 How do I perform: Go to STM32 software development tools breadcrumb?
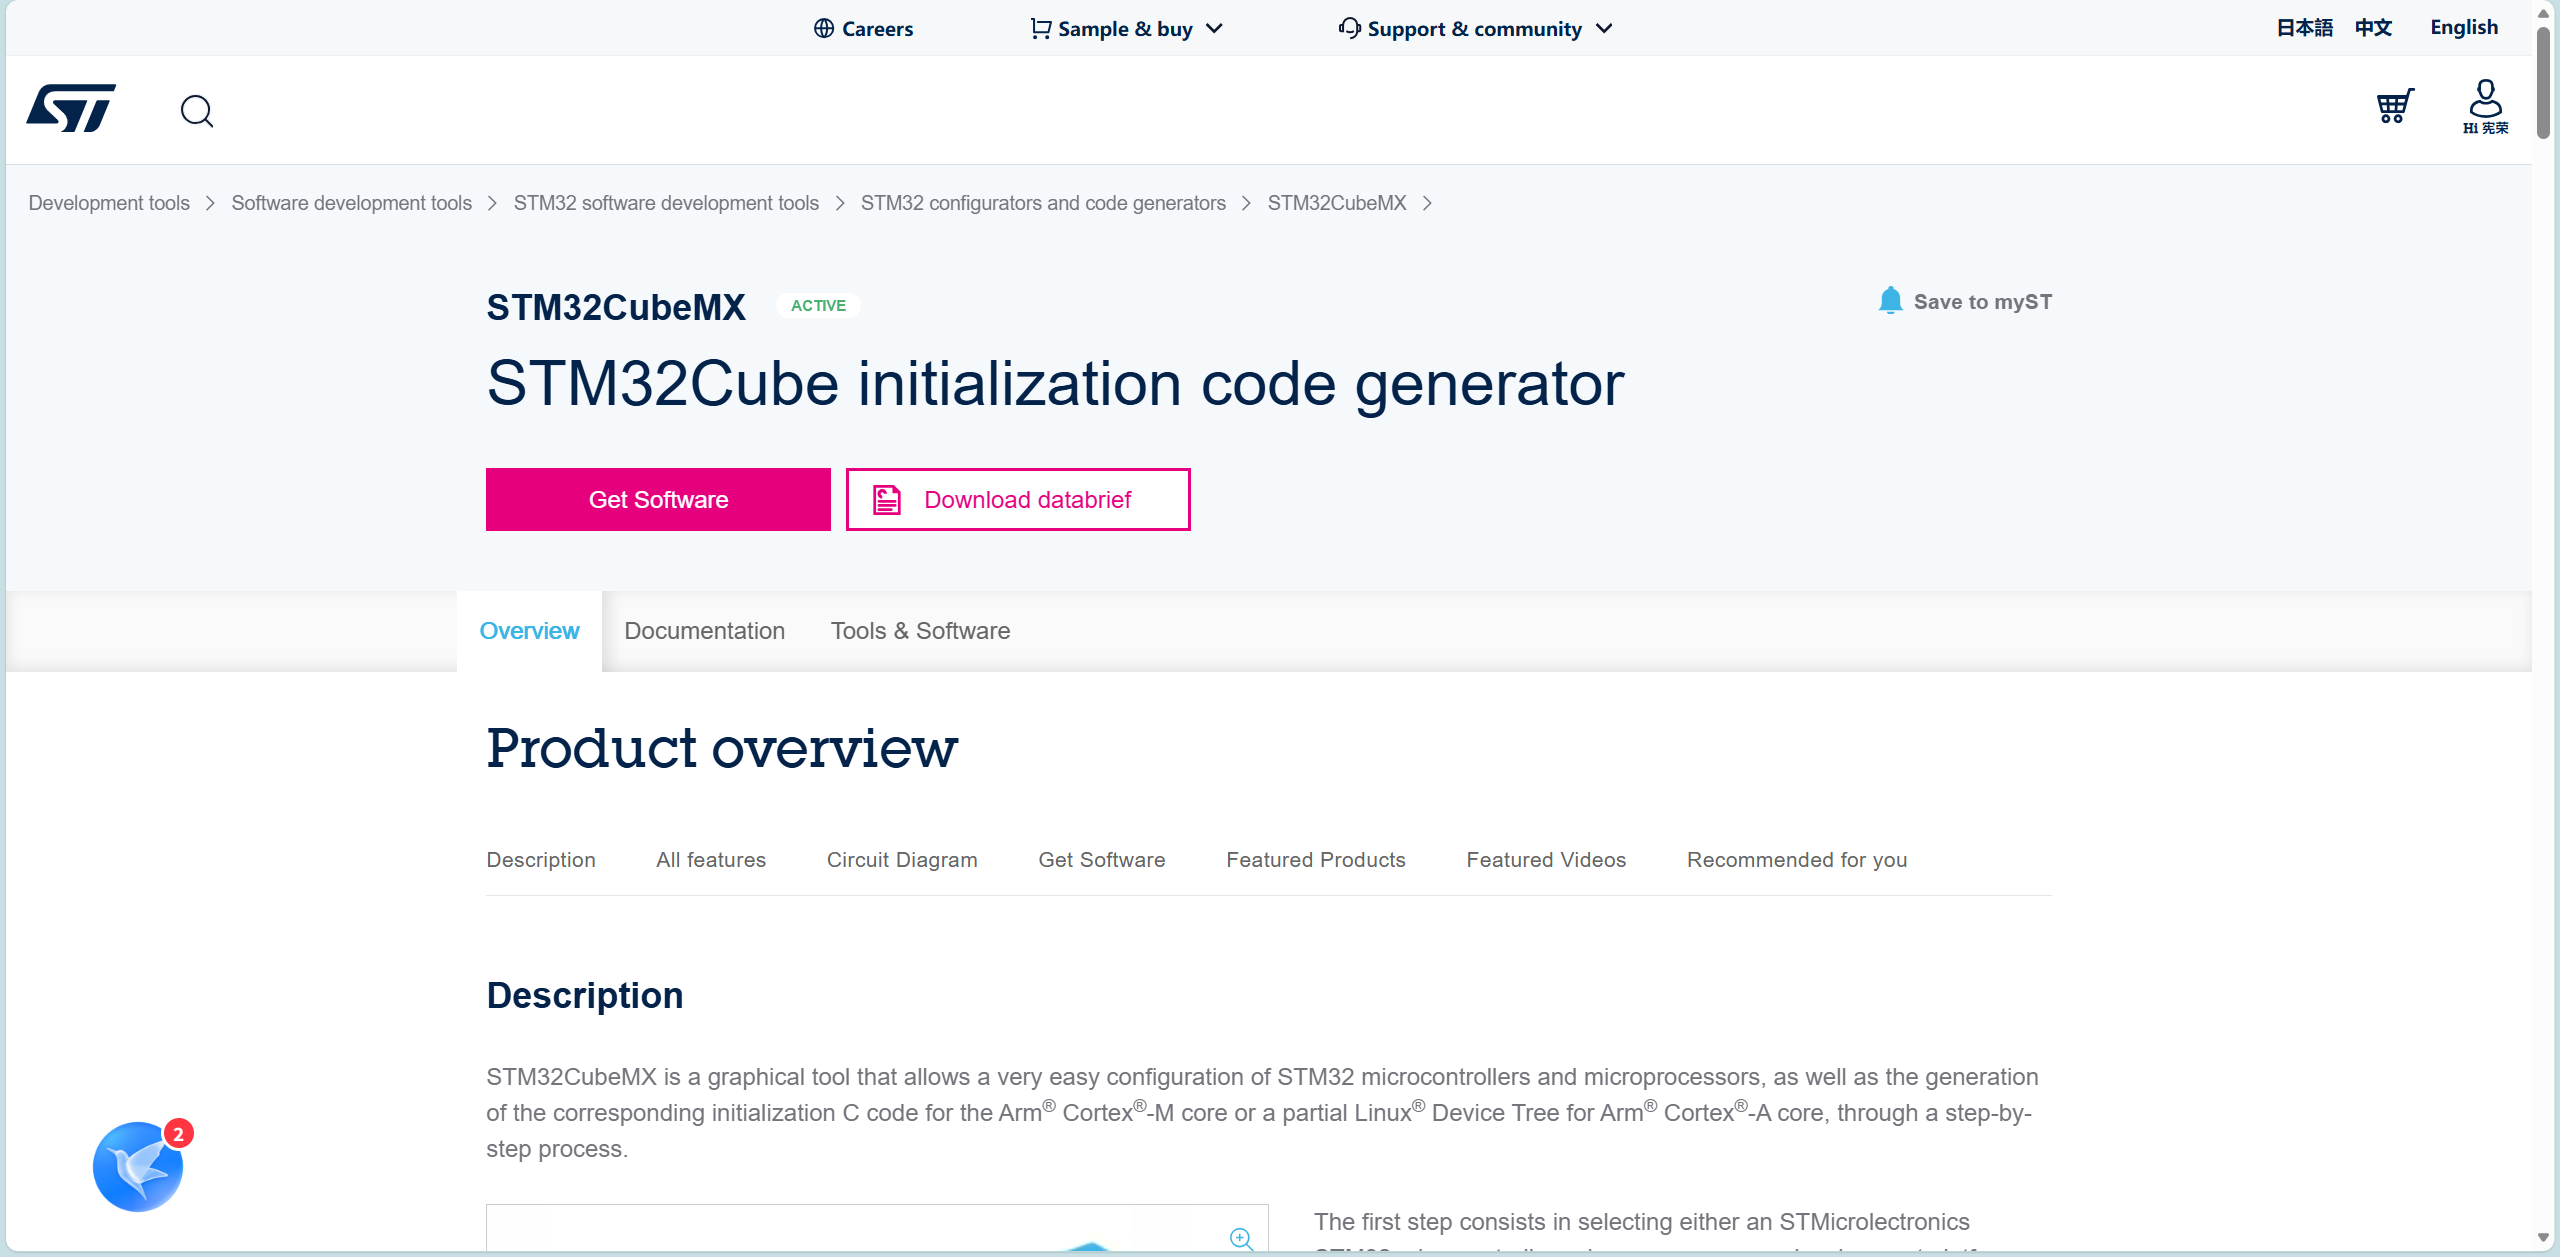(666, 203)
